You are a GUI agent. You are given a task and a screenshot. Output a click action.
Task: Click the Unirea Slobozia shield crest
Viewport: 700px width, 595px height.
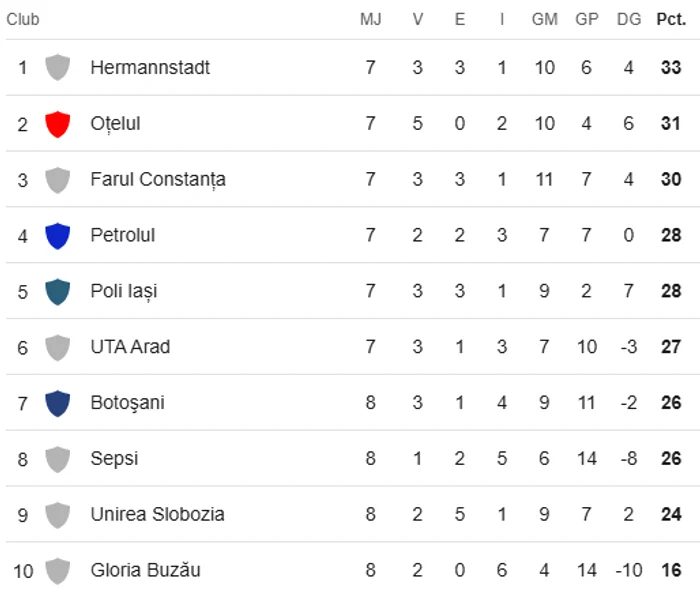[58, 515]
